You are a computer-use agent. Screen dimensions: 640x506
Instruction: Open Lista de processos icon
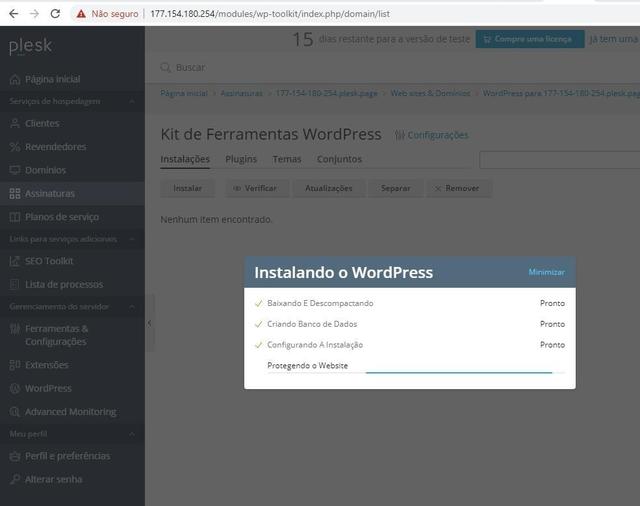[15, 284]
